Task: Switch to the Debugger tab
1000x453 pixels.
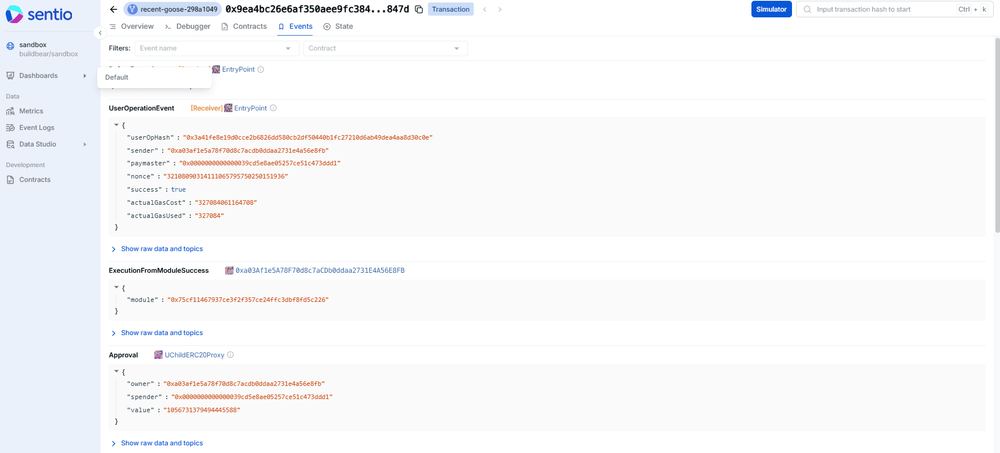Action: 188,27
